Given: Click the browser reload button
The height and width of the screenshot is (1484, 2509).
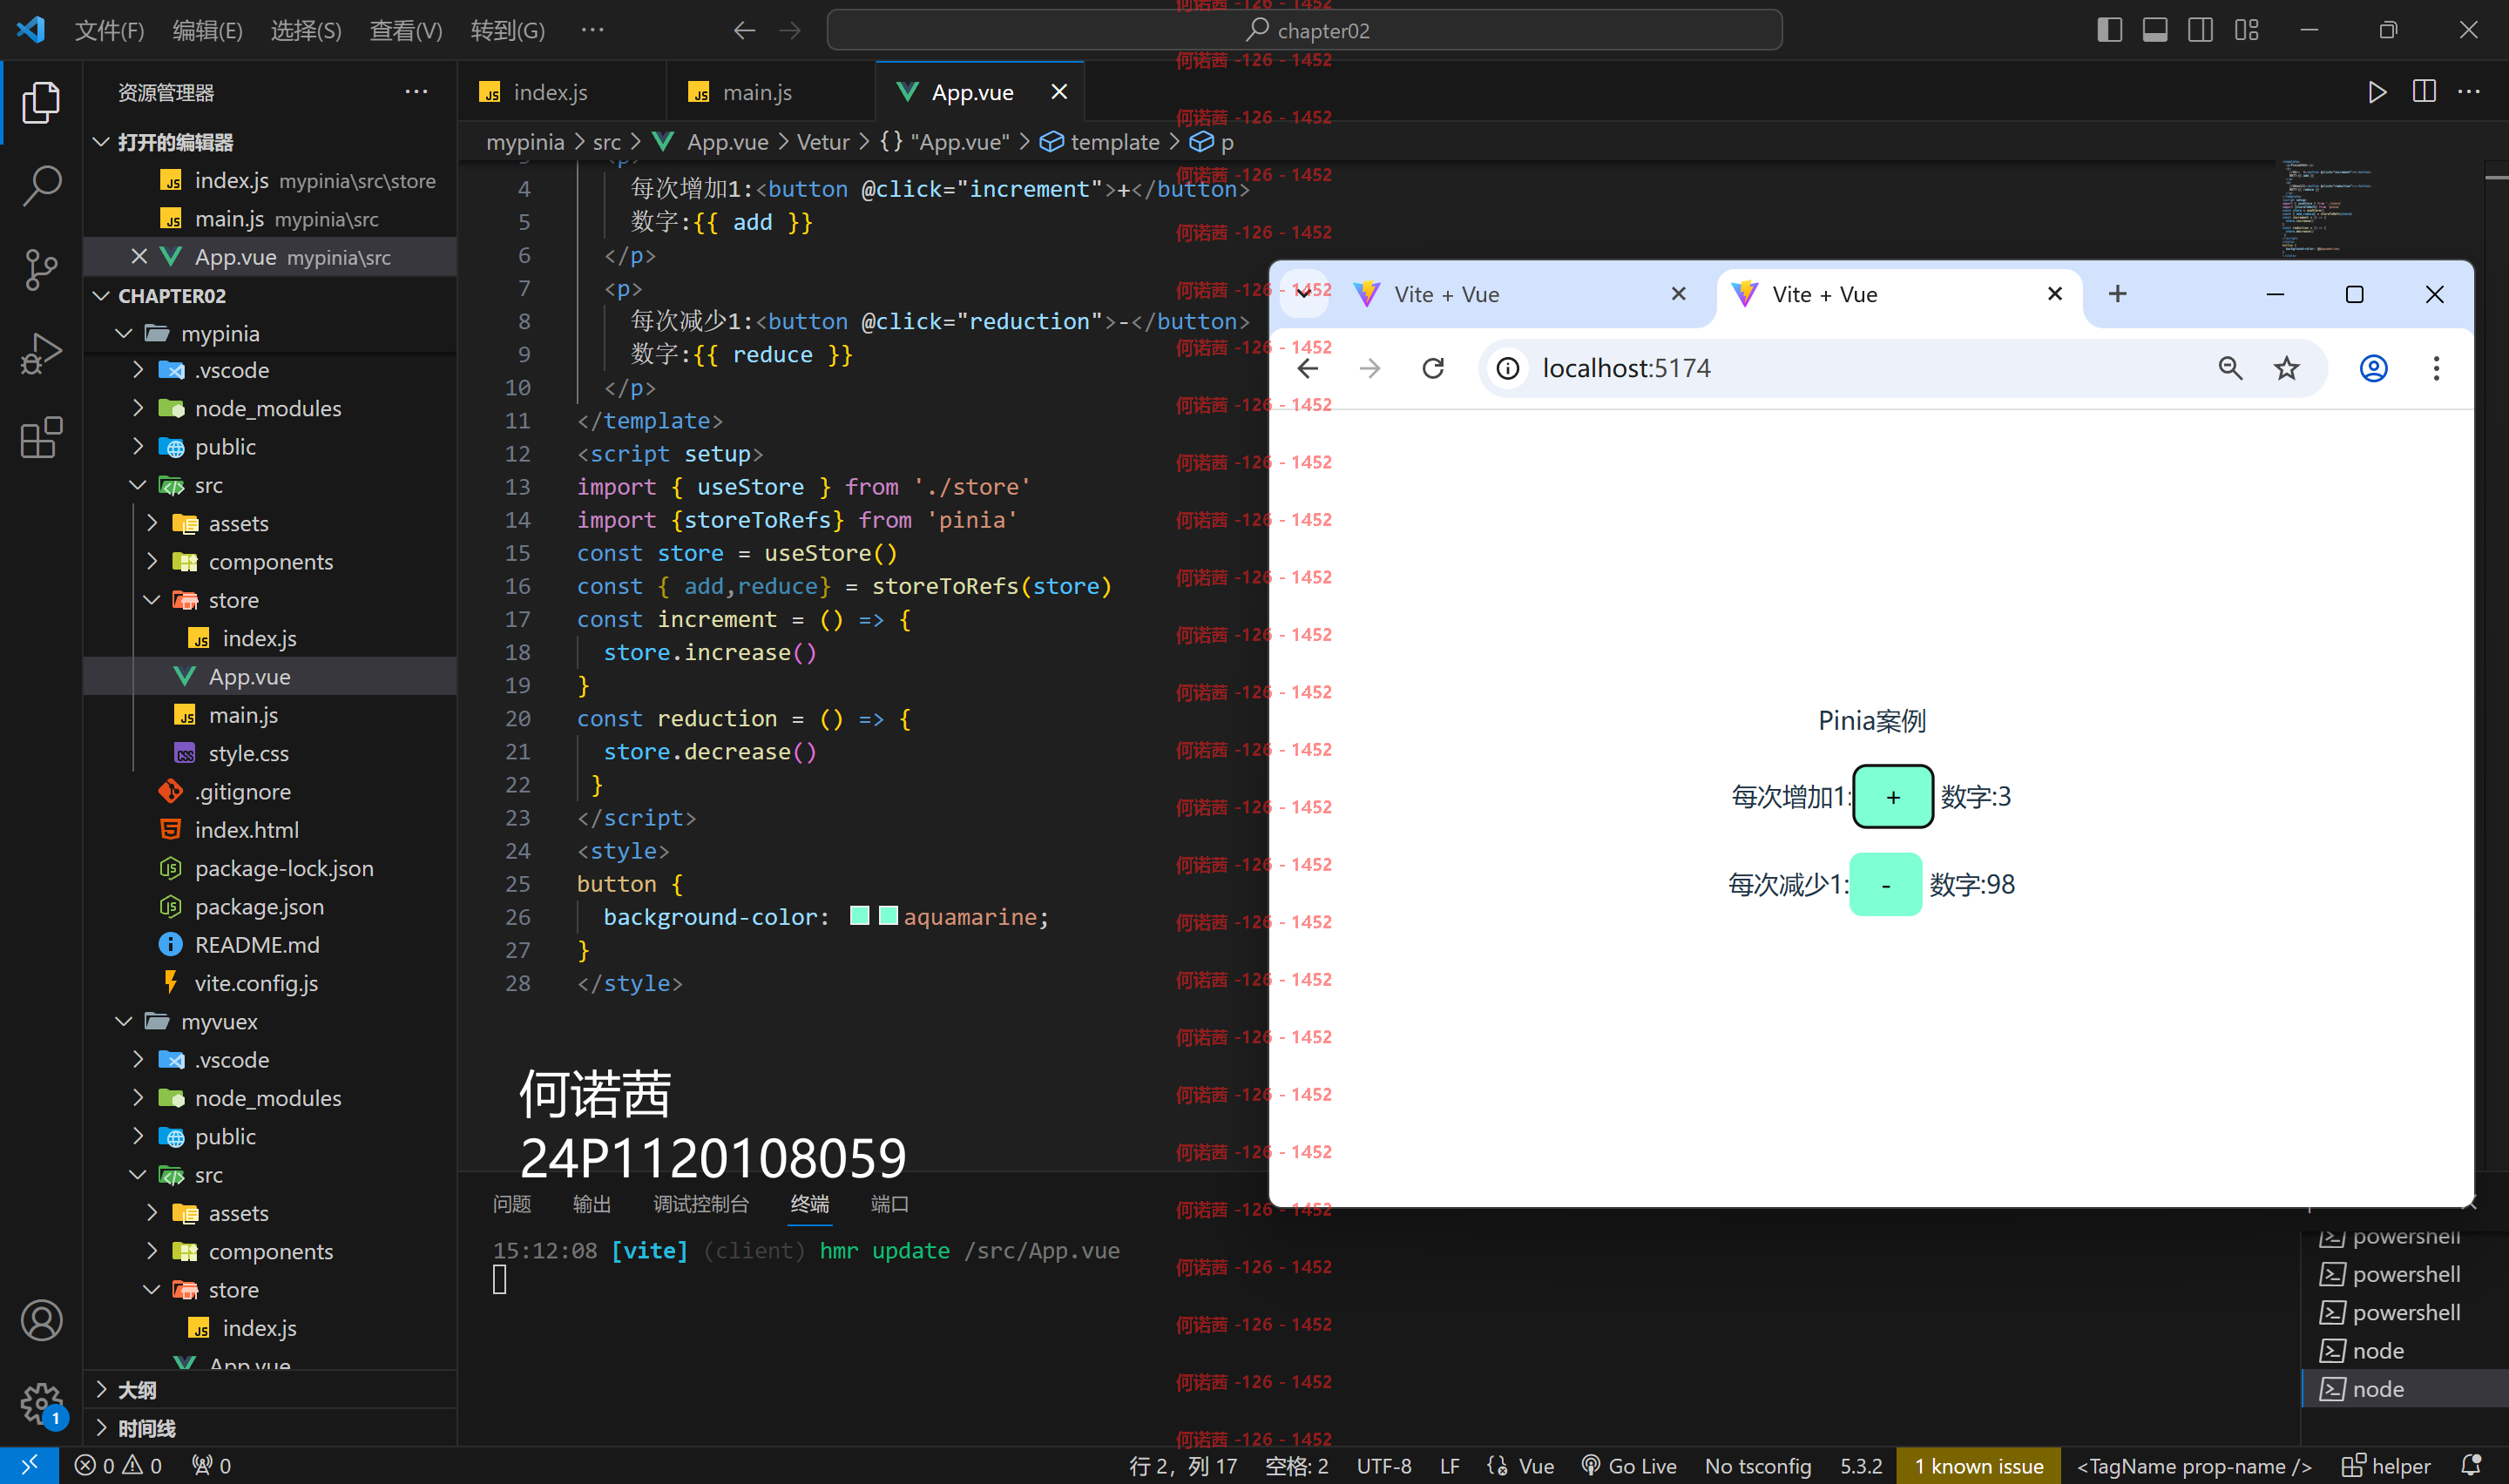Looking at the screenshot, I should 1433,368.
